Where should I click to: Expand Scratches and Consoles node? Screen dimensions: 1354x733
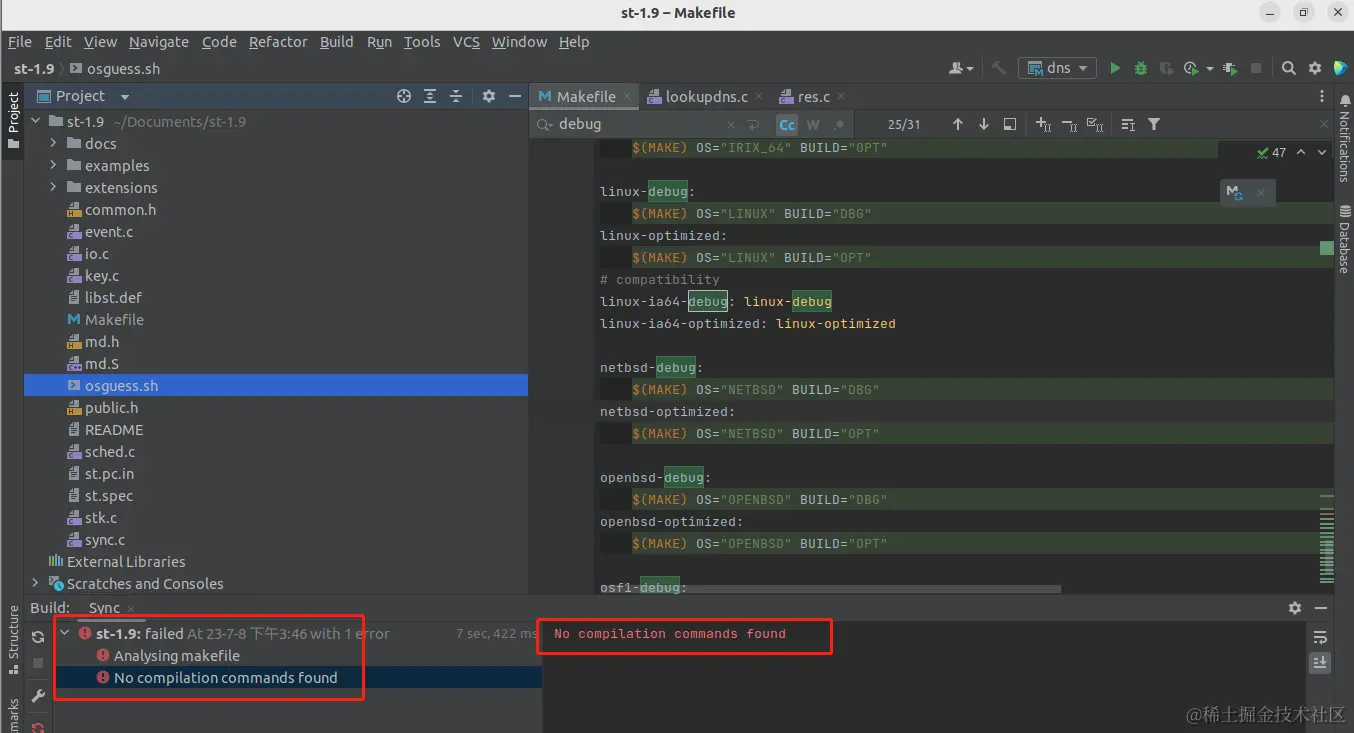pyautogui.click(x=36, y=583)
